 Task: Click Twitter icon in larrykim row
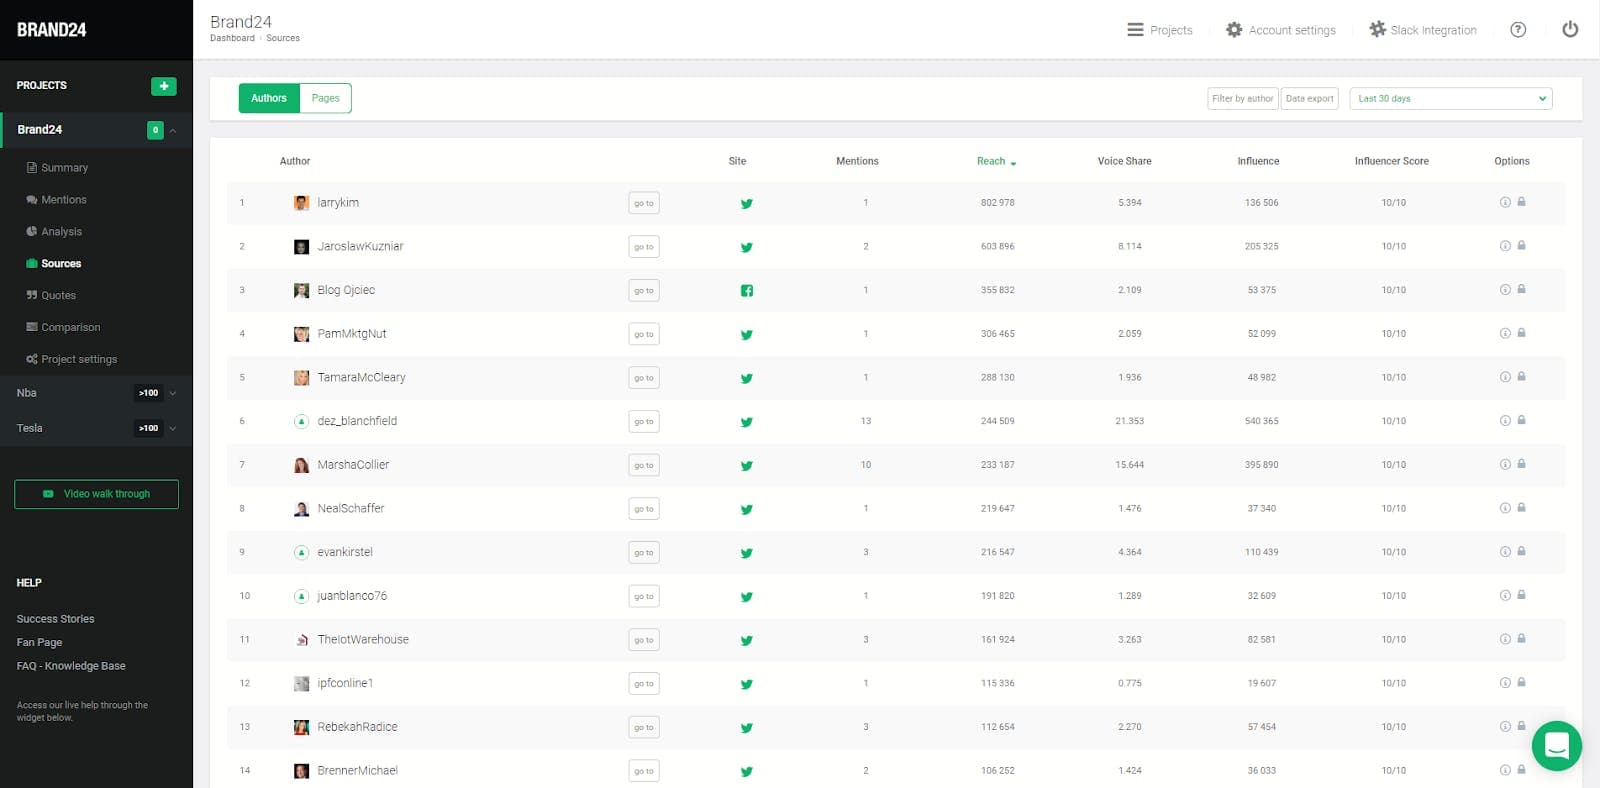746,203
